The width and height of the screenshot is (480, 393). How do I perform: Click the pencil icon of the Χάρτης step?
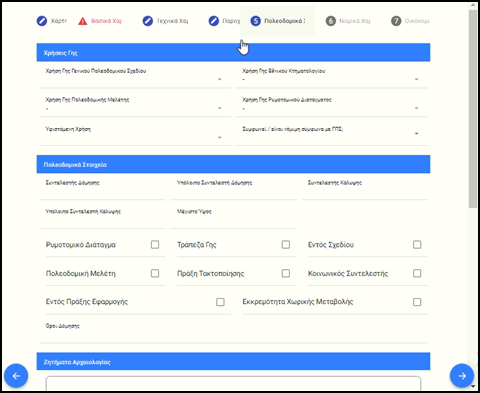42,21
